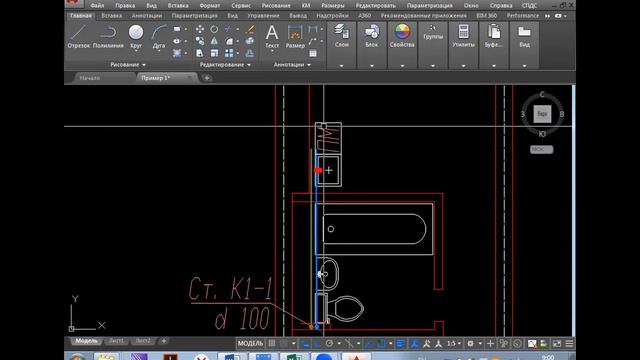
Task: Pick the Дуга arc tool
Action: tap(159, 37)
